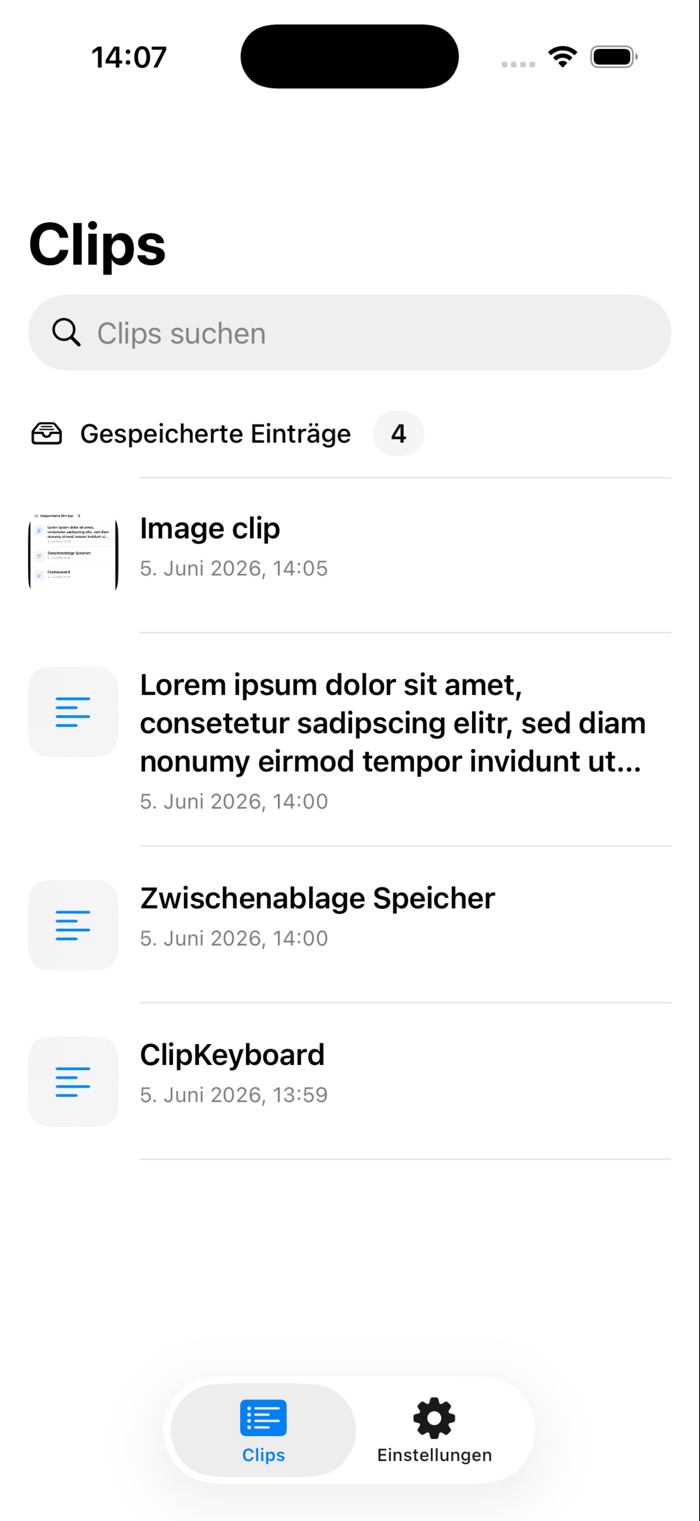Tap the text icon next to ClipKeyboard

click(73, 1082)
